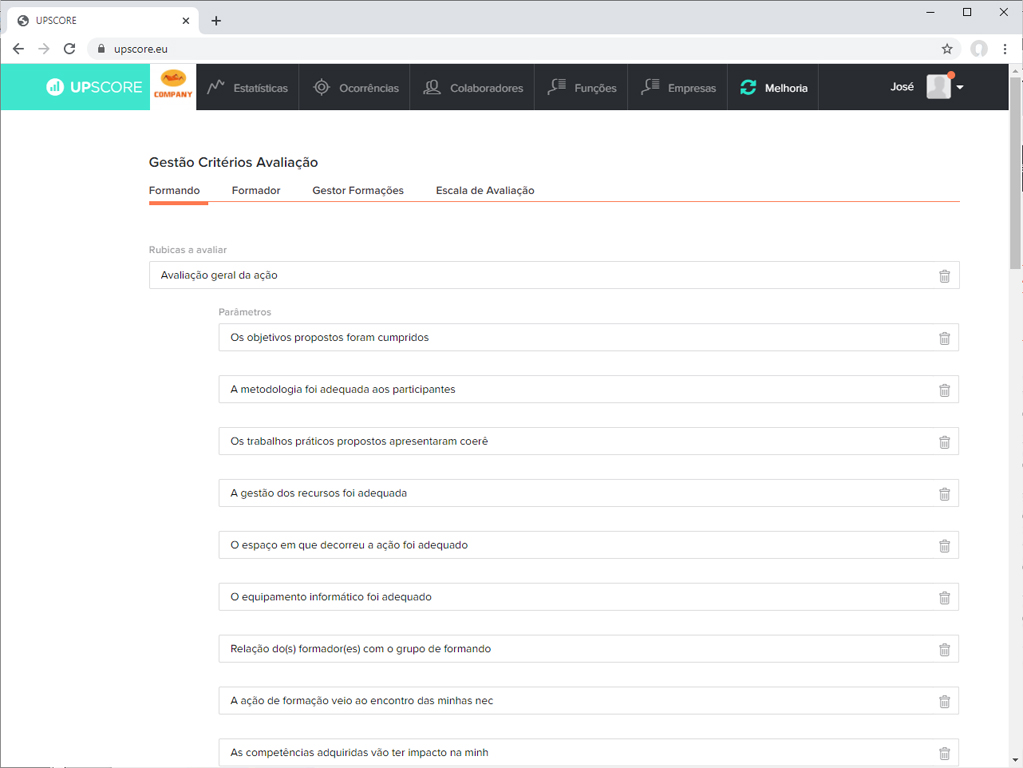Delete 'As competências adquiridas' parameter
The height and width of the screenshot is (768, 1023).
click(x=944, y=753)
